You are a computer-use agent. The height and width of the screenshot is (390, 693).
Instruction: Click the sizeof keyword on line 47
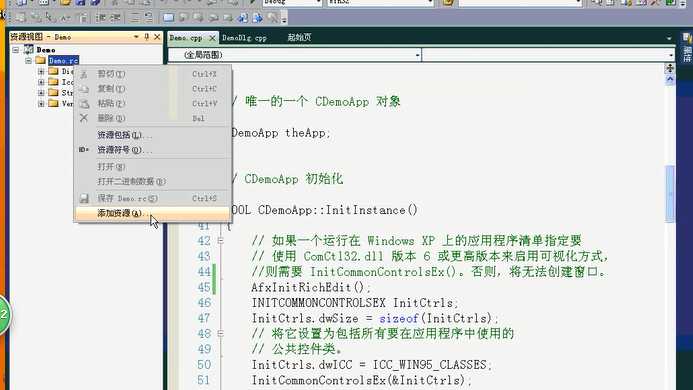pyautogui.click(x=399, y=318)
